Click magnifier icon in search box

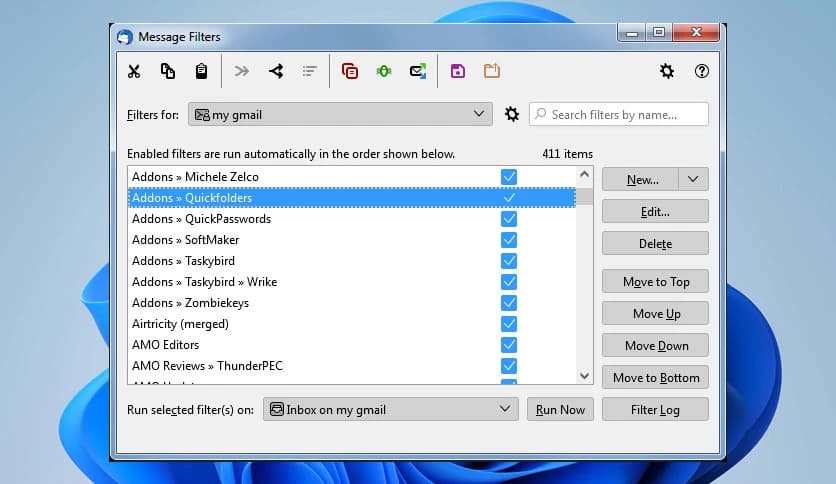541,114
